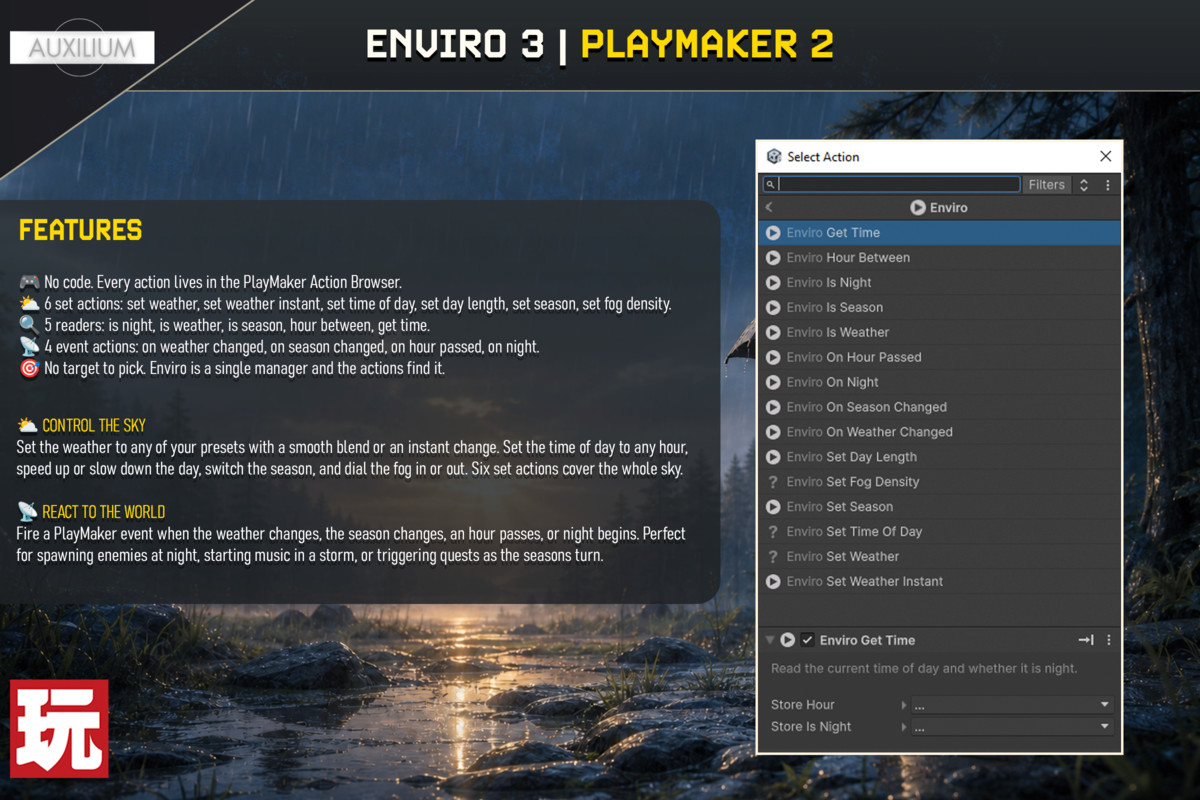Select the Enviro Is Weather action
Screen dimensions: 1200x800
940,333
